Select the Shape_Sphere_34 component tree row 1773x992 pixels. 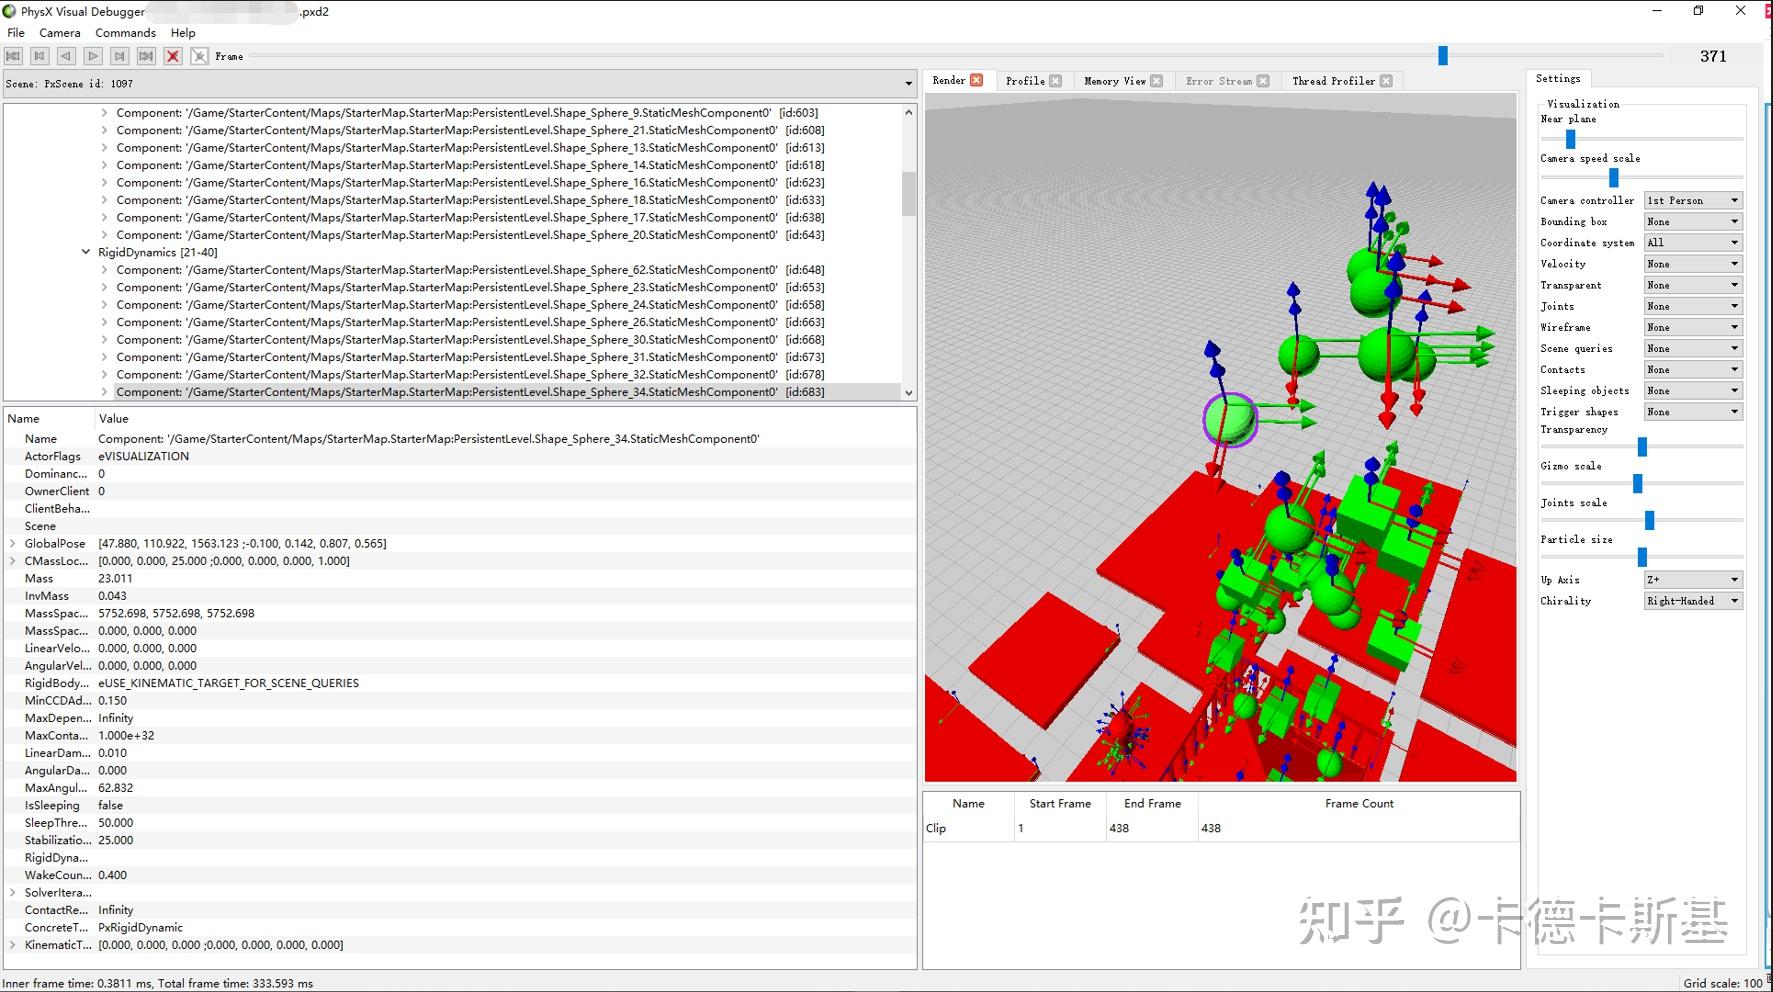pyautogui.click(x=470, y=392)
